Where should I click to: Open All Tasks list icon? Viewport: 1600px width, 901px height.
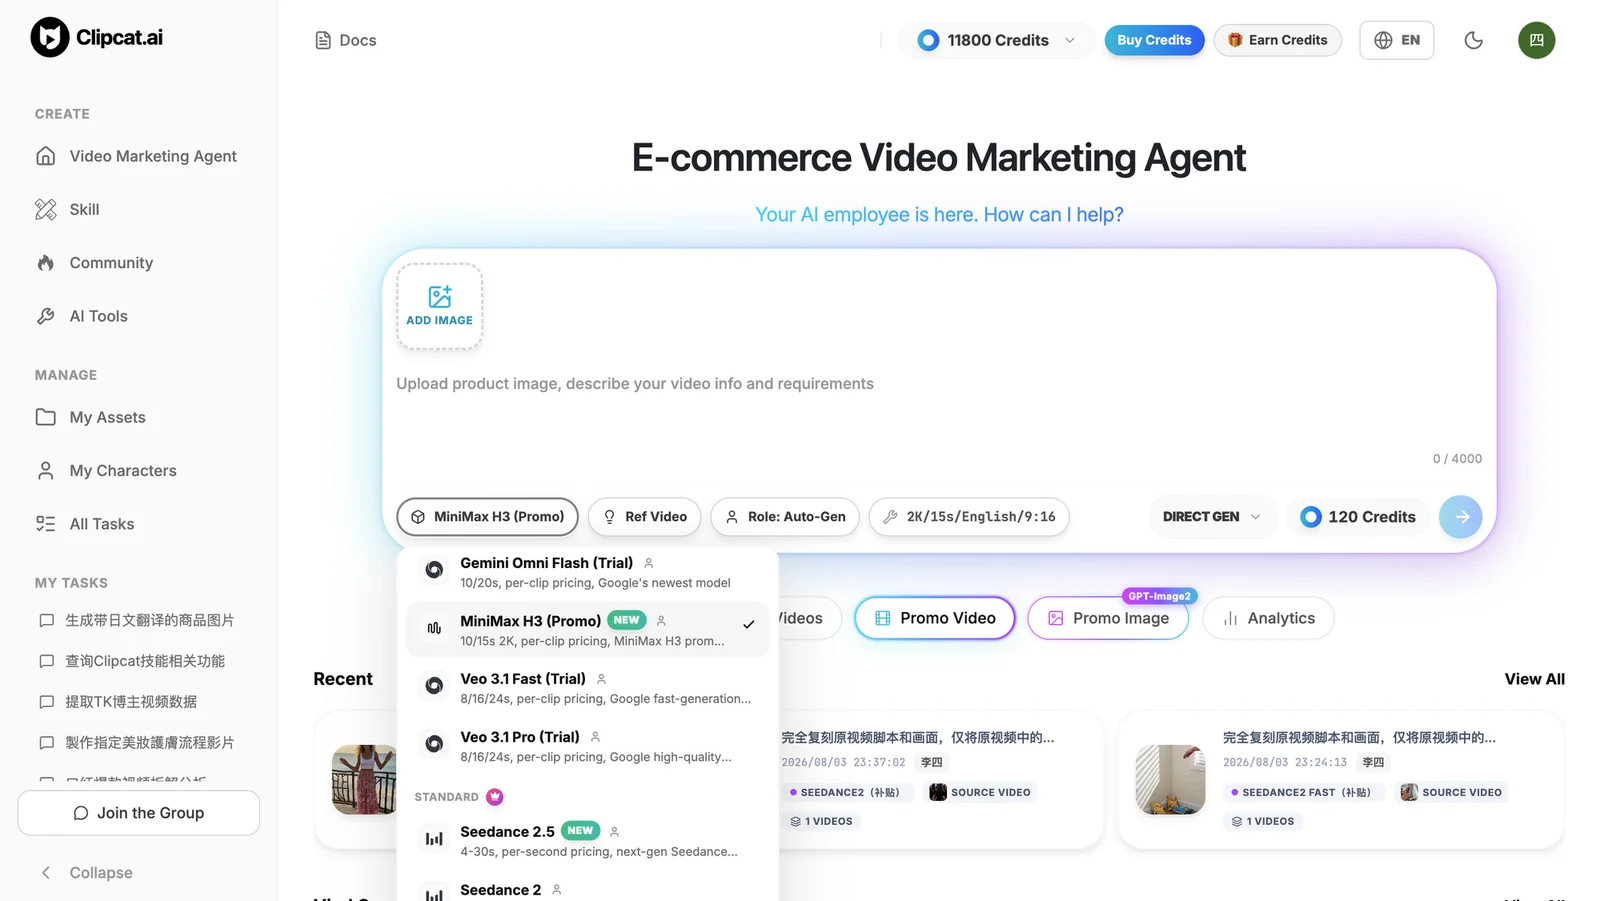(45, 524)
